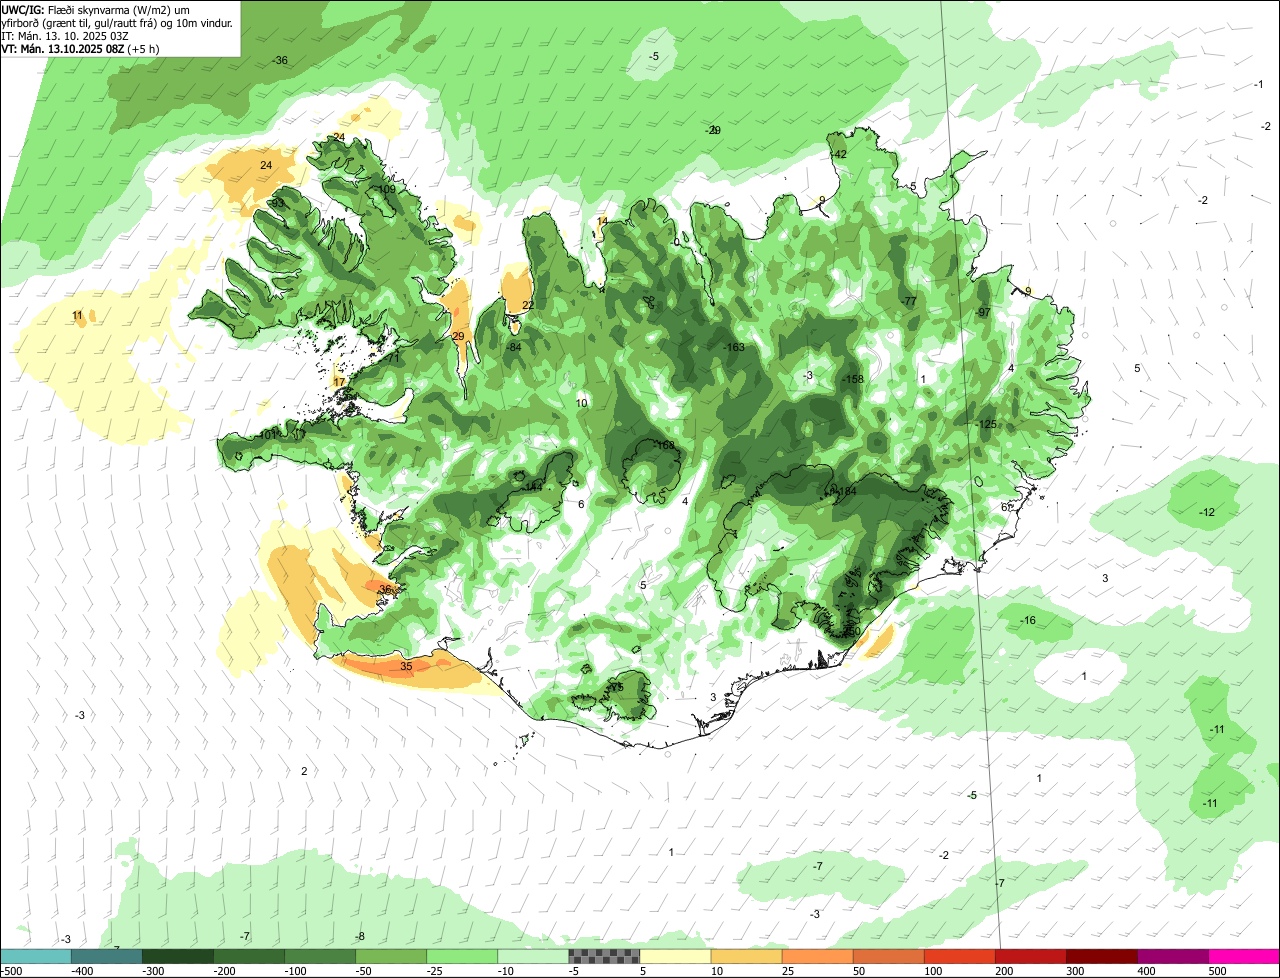Screen dimensions: 1280x978
Task: Click the palest green swatch between -10 and -5
Action: [x=533, y=956]
